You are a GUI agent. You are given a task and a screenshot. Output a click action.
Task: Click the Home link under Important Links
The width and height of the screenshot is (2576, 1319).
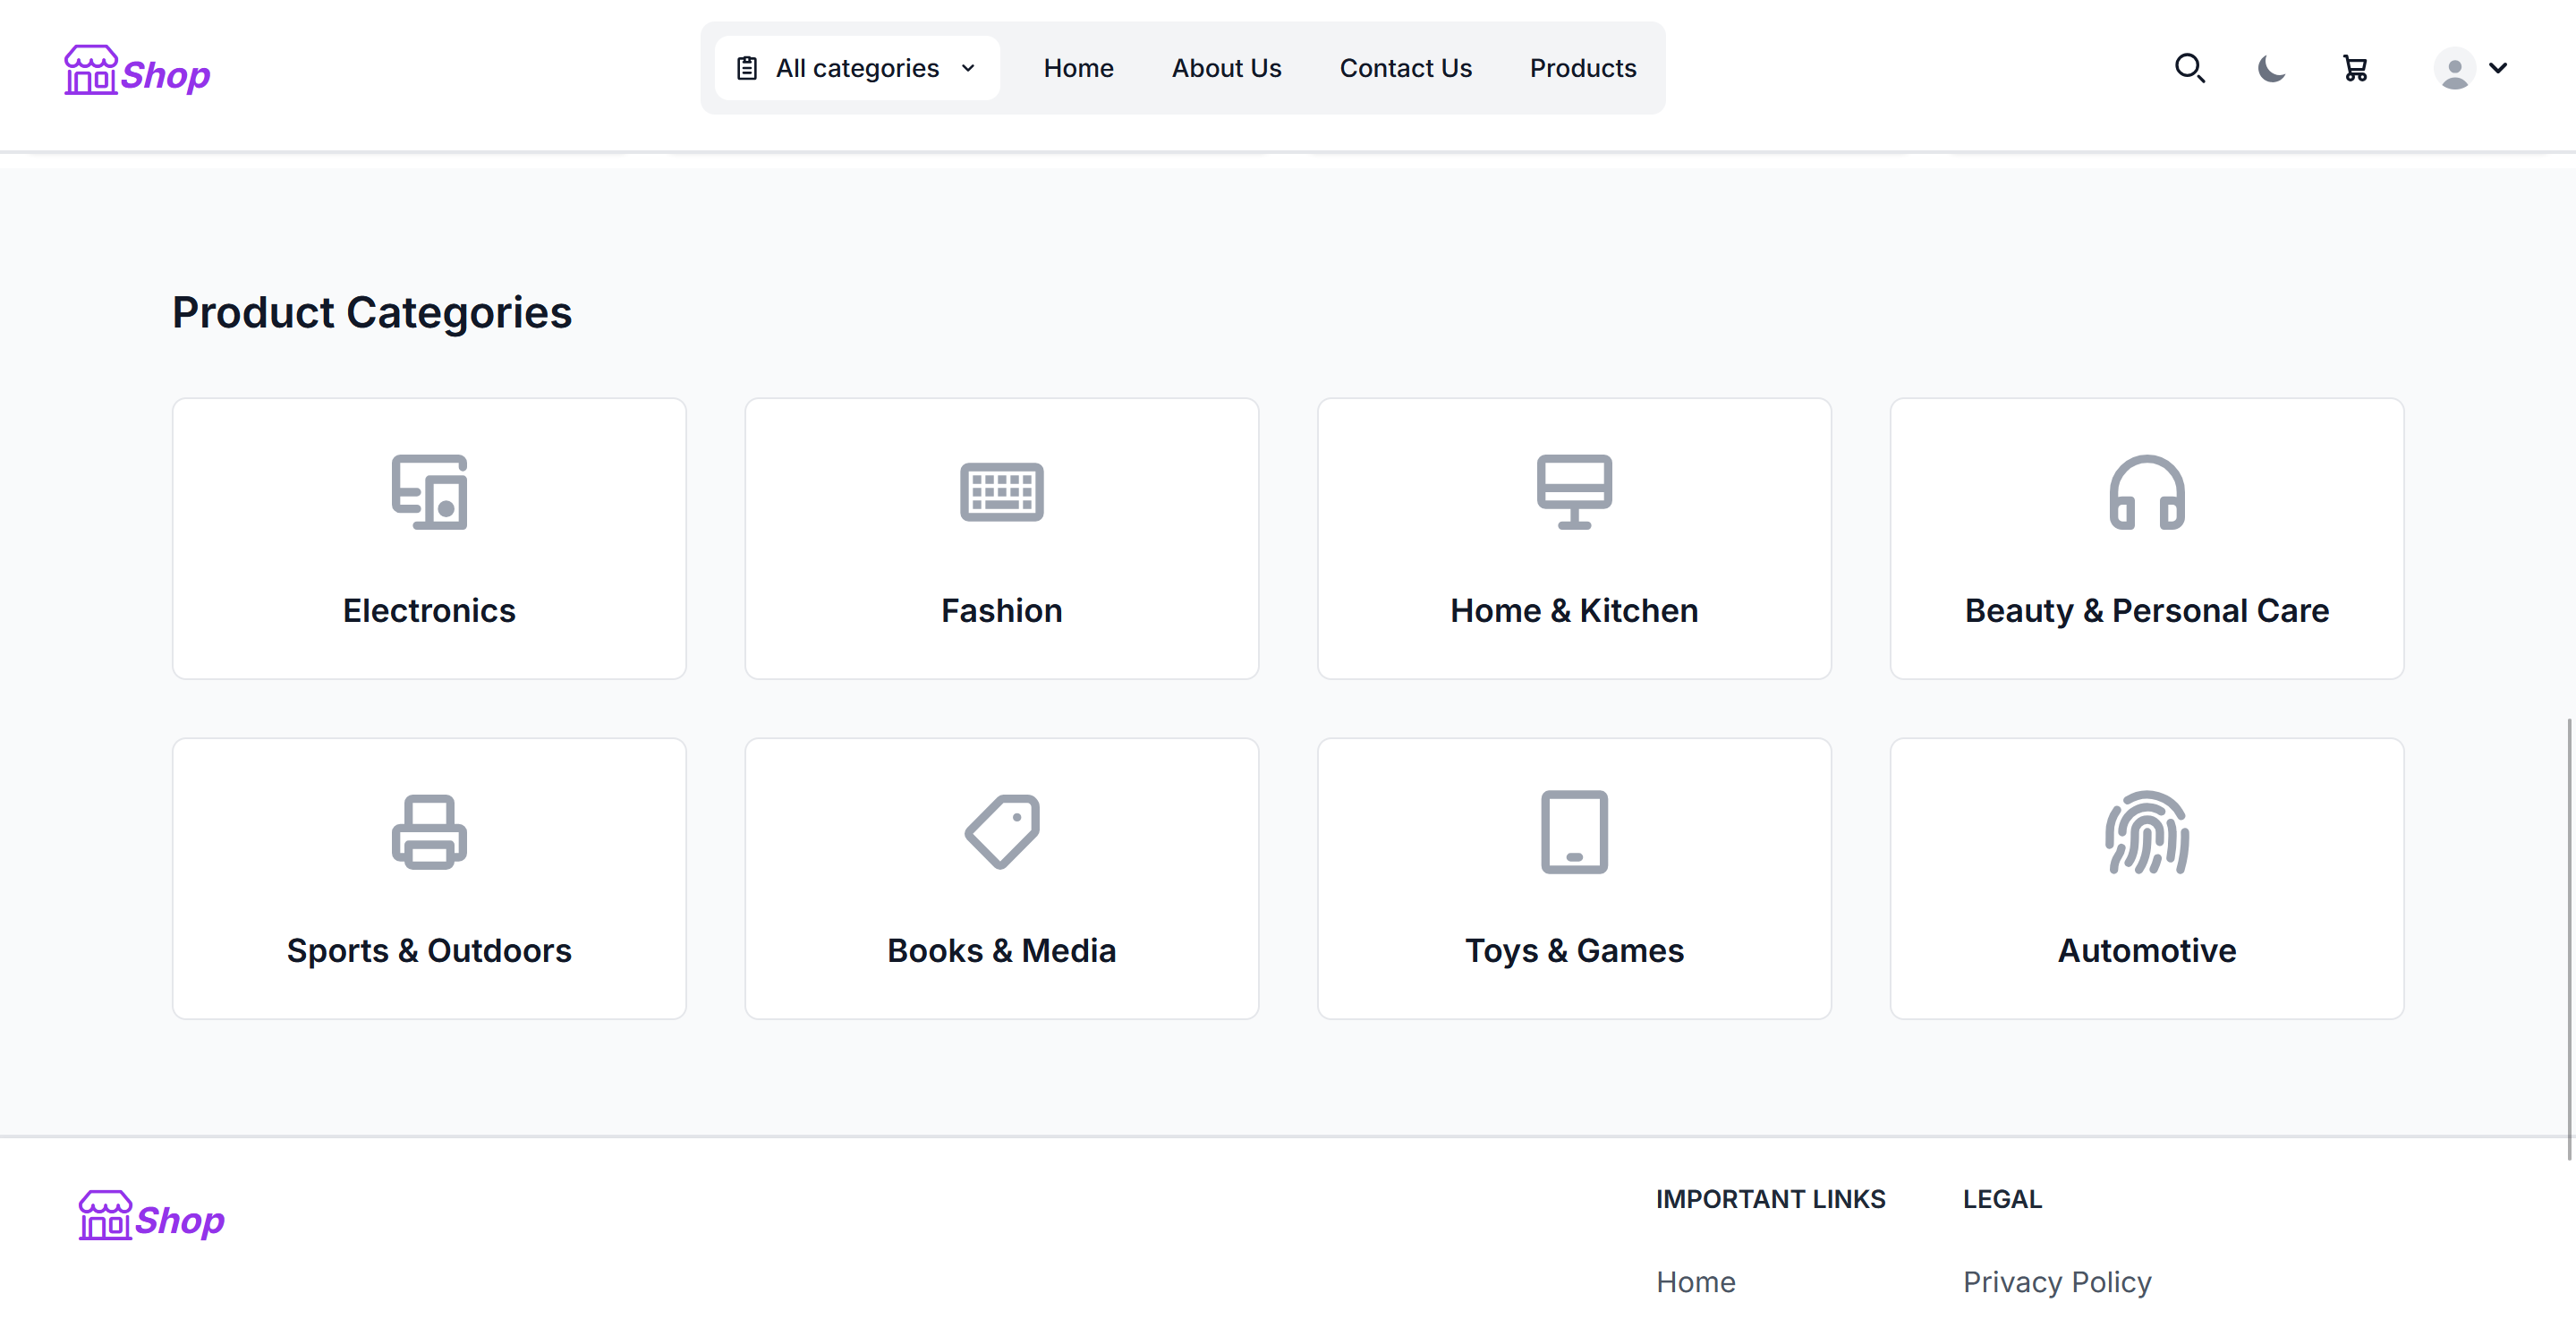pyautogui.click(x=1695, y=1281)
